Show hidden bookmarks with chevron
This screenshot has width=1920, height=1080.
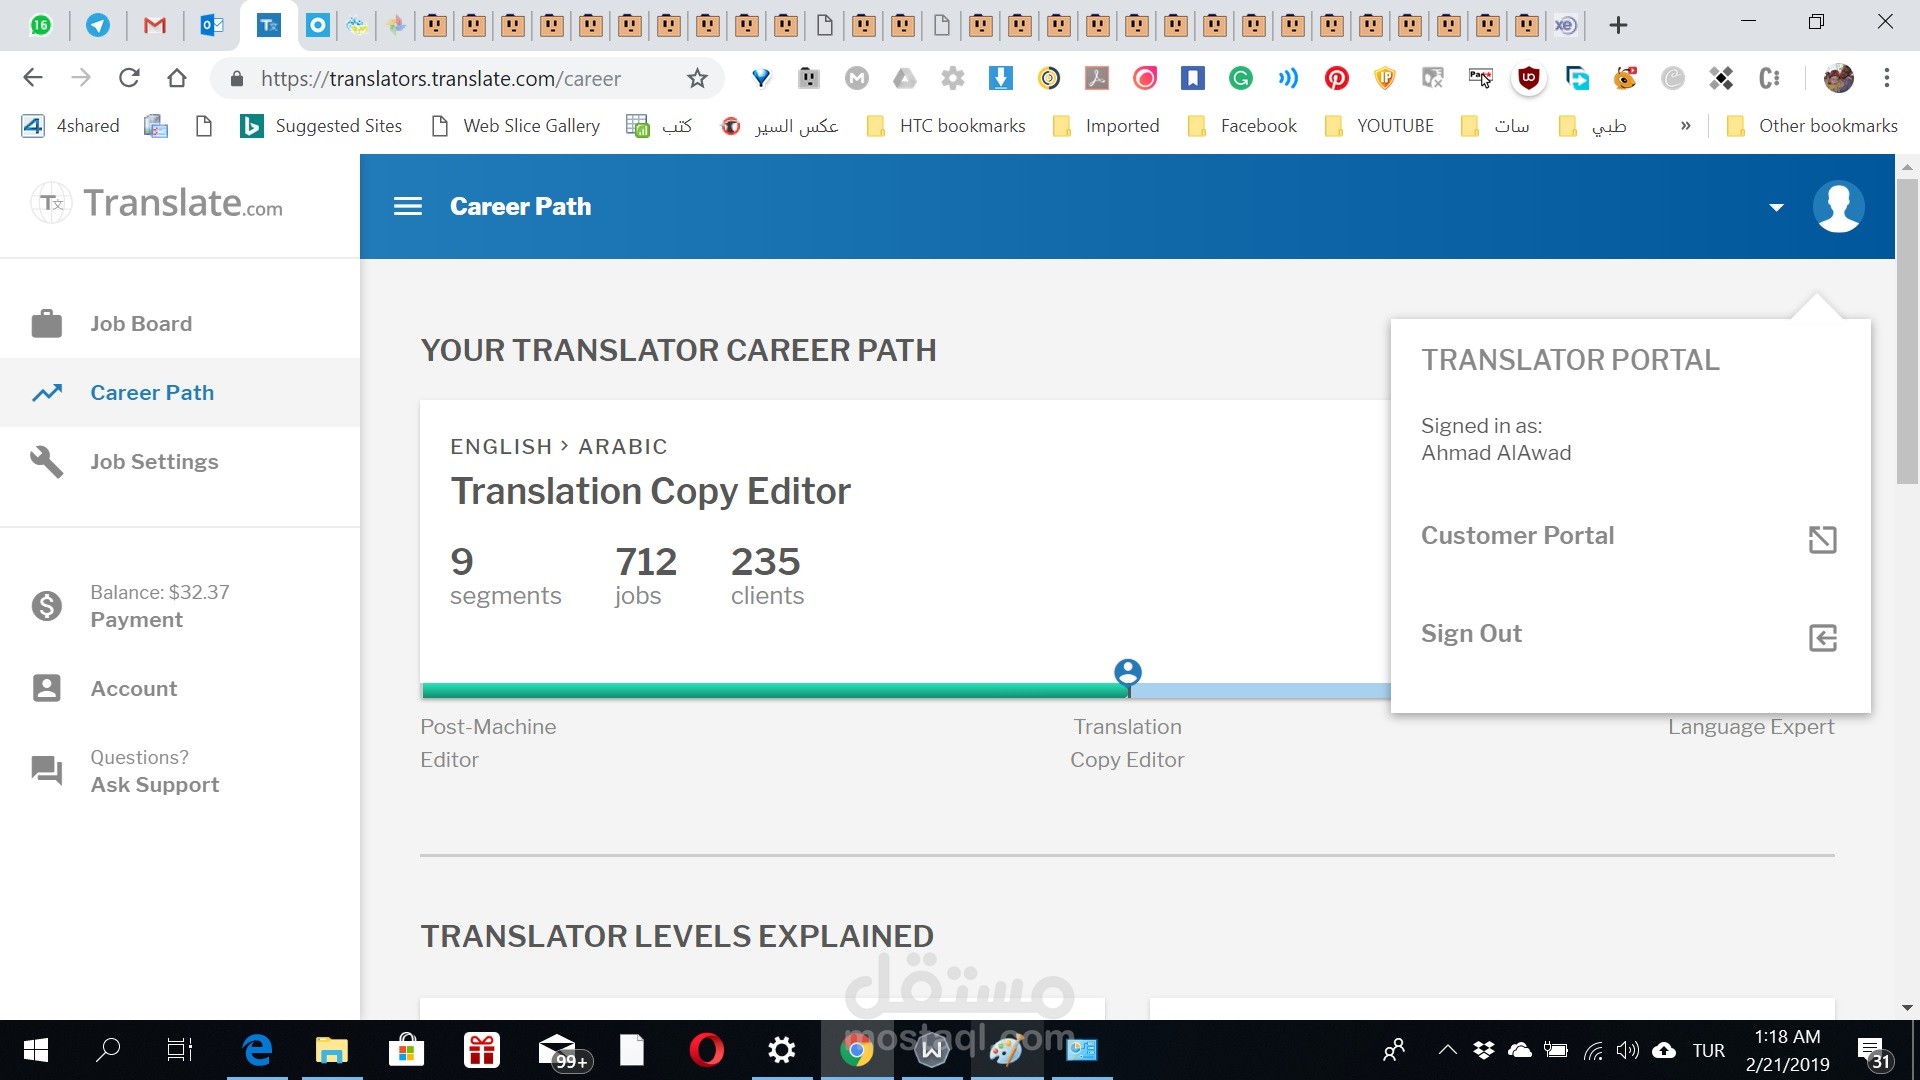(x=1685, y=126)
